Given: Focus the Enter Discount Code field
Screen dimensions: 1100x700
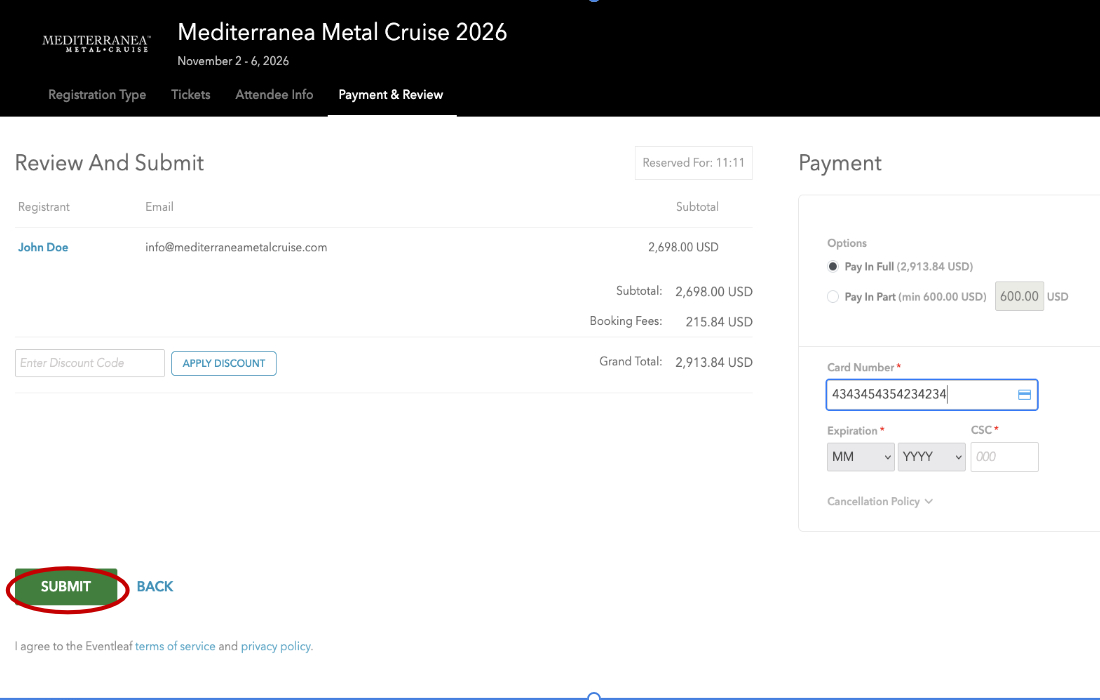Looking at the screenshot, I should (x=89, y=363).
